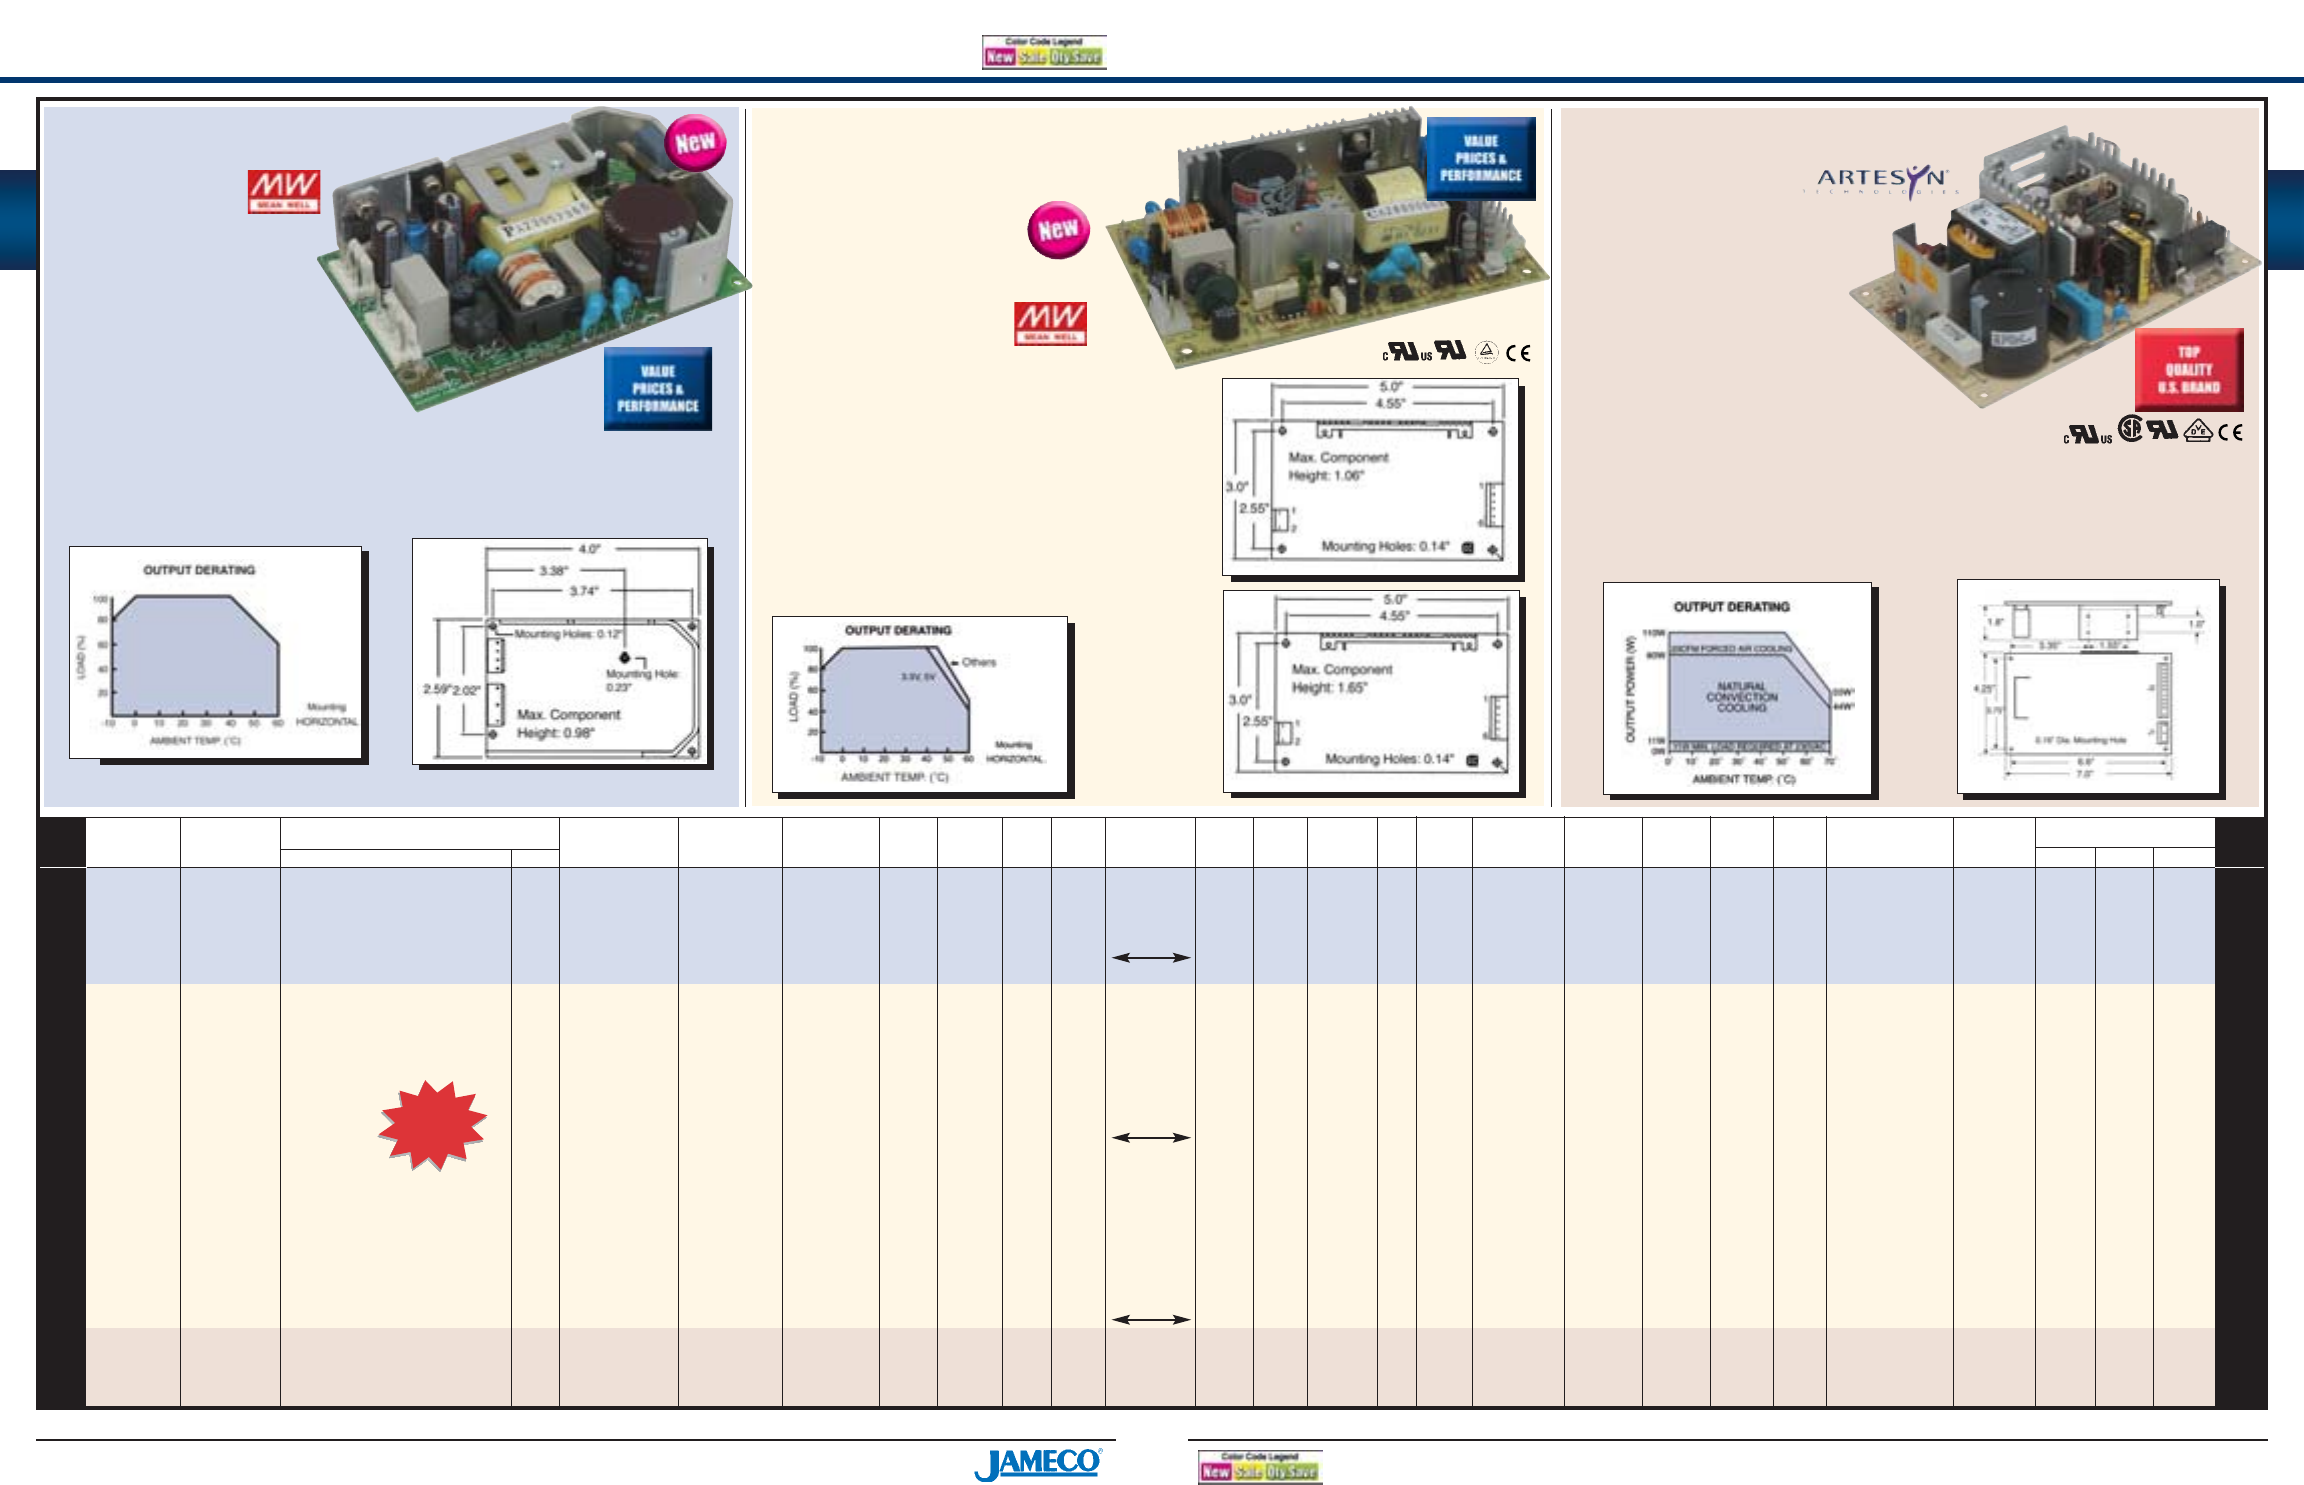Open the dimension drawing with component height 1.65"
This screenshot has height=1485, width=2304.
[x=1372, y=692]
